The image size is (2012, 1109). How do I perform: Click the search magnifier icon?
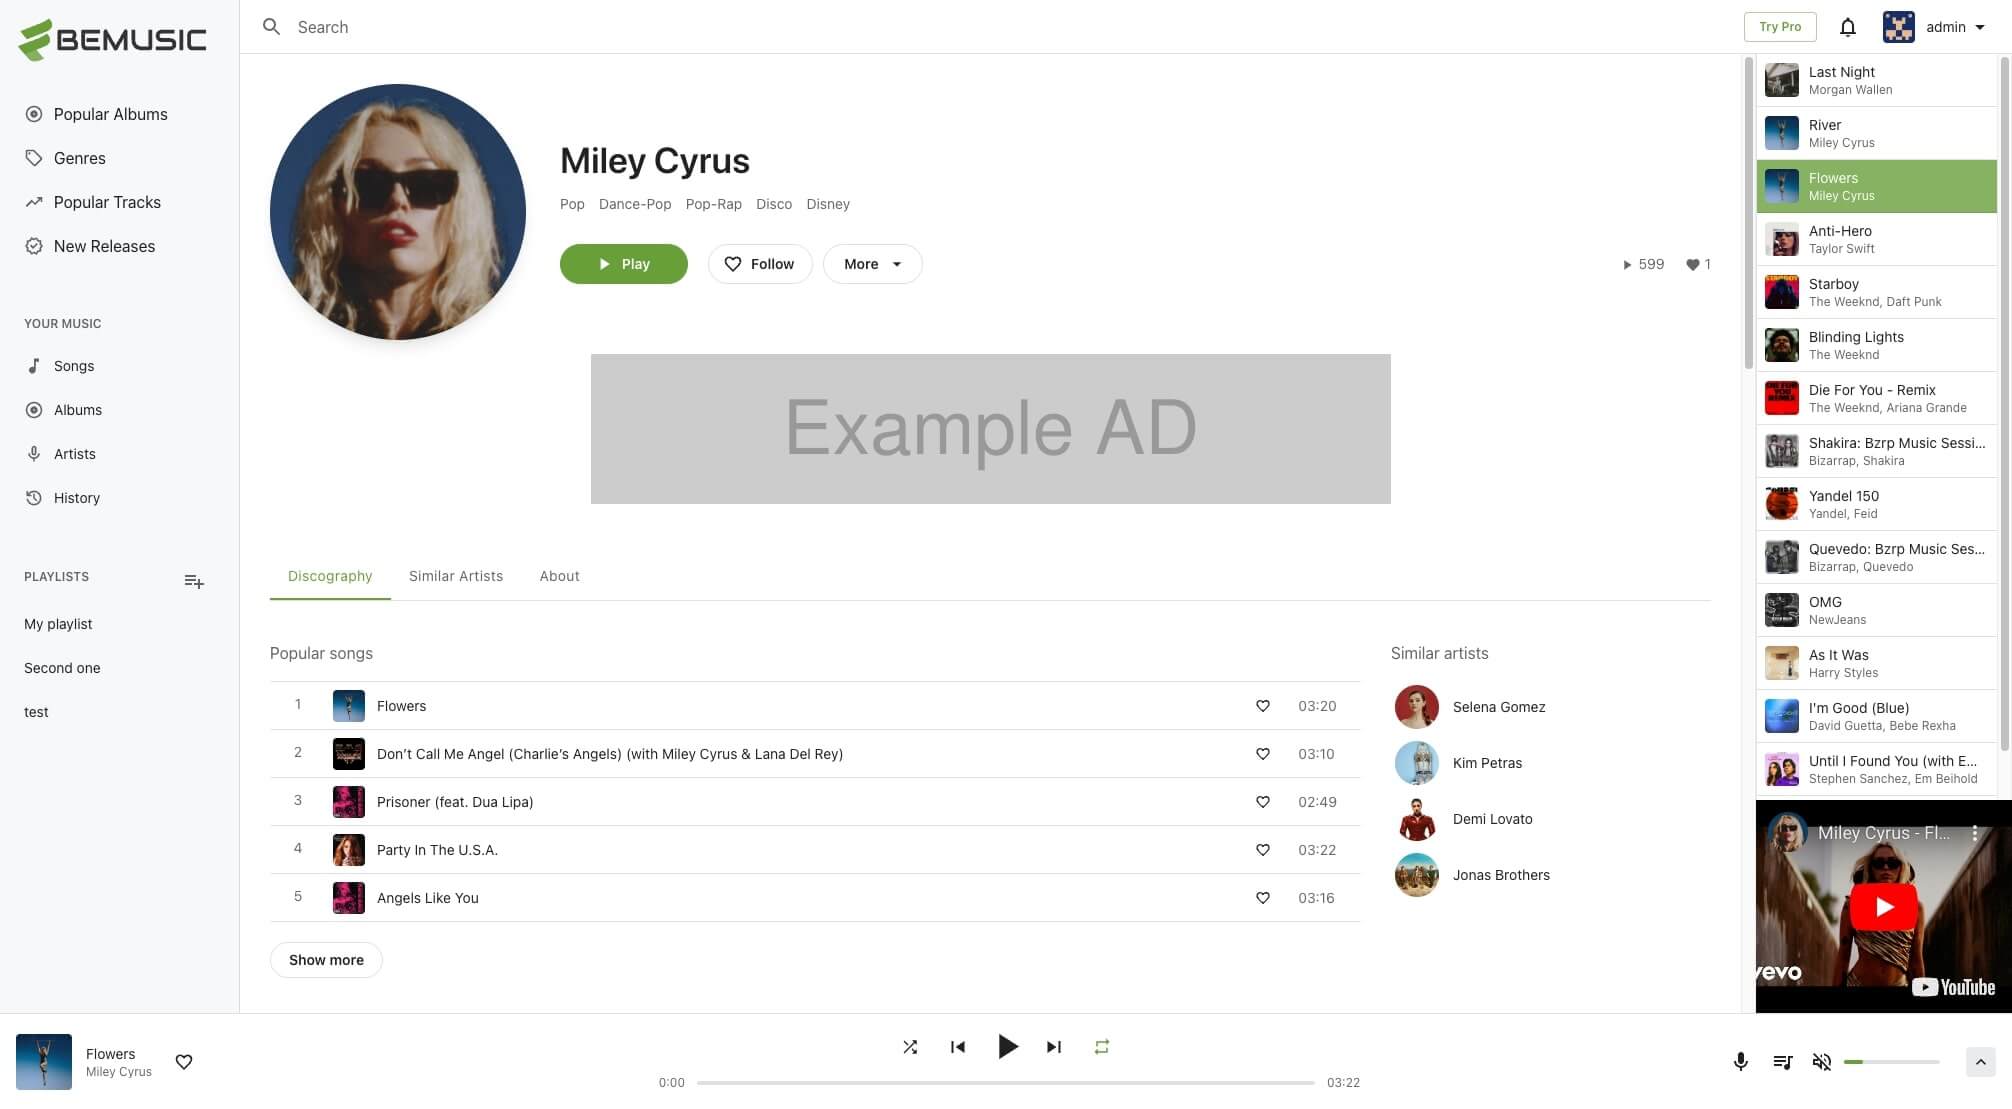pos(271,27)
